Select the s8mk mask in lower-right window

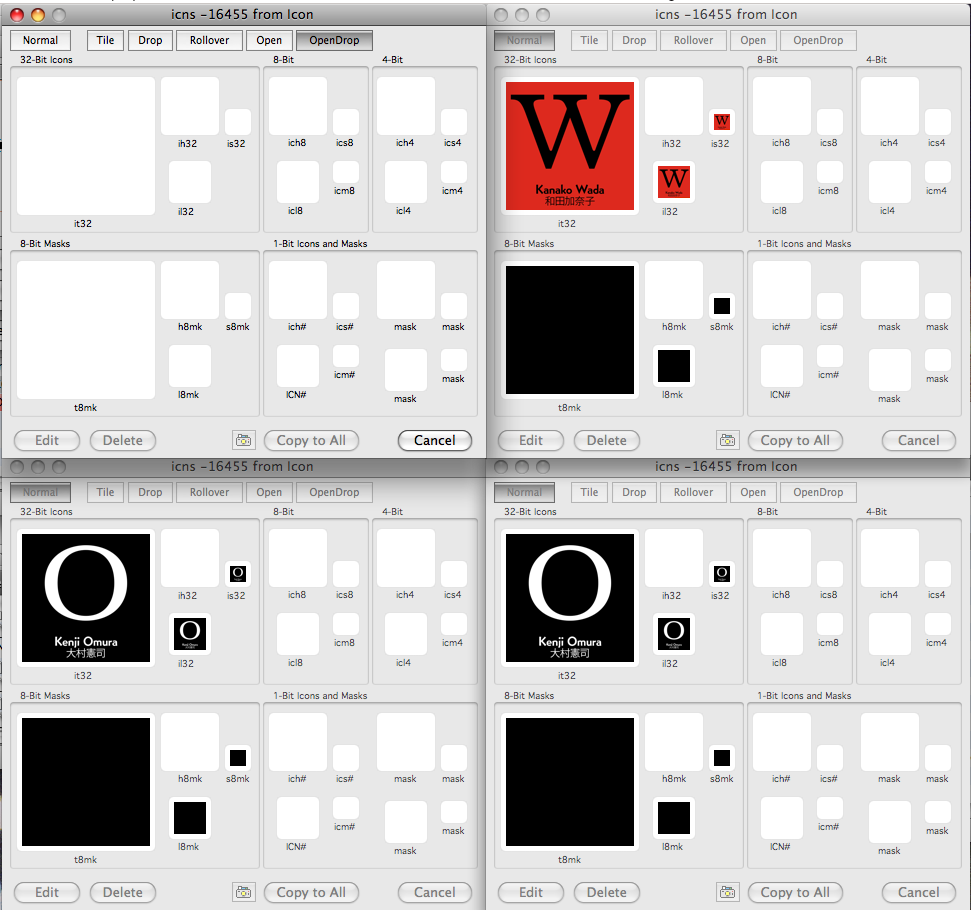pos(721,758)
